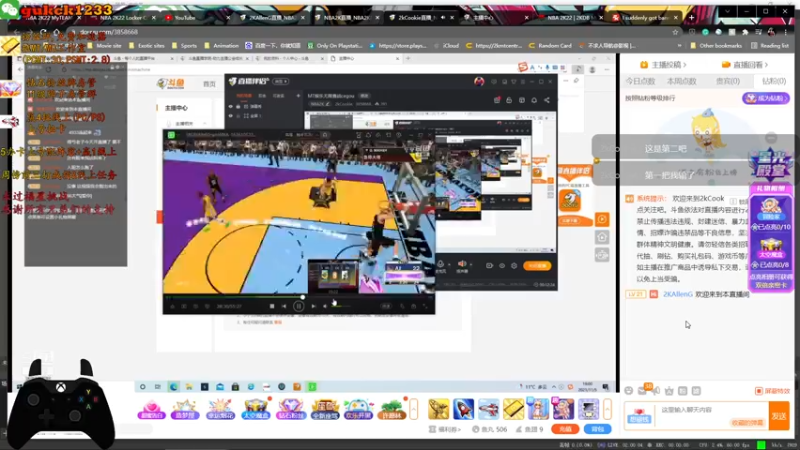The height and width of the screenshot is (450, 800).
Task: Expand bookmarks overflow chevron
Action: [679, 45]
